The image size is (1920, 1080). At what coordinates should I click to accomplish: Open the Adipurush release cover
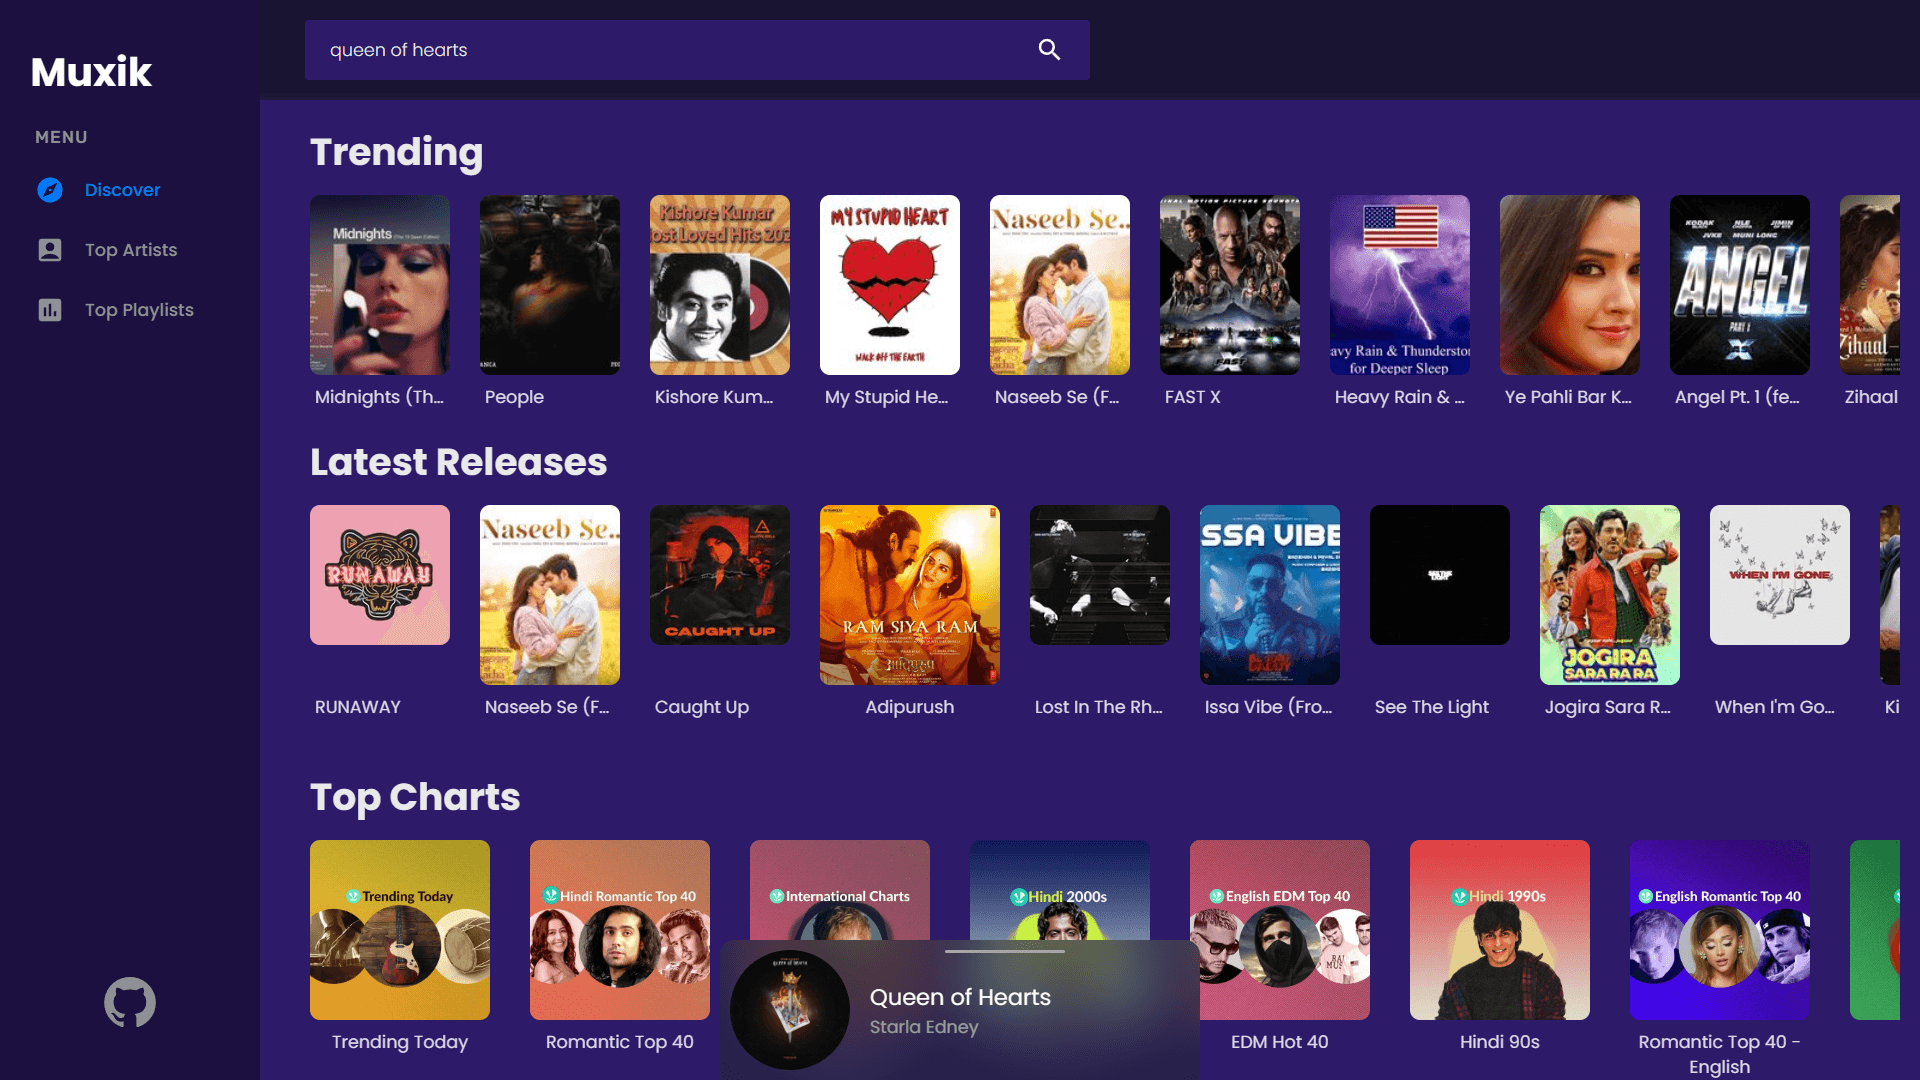tap(910, 595)
